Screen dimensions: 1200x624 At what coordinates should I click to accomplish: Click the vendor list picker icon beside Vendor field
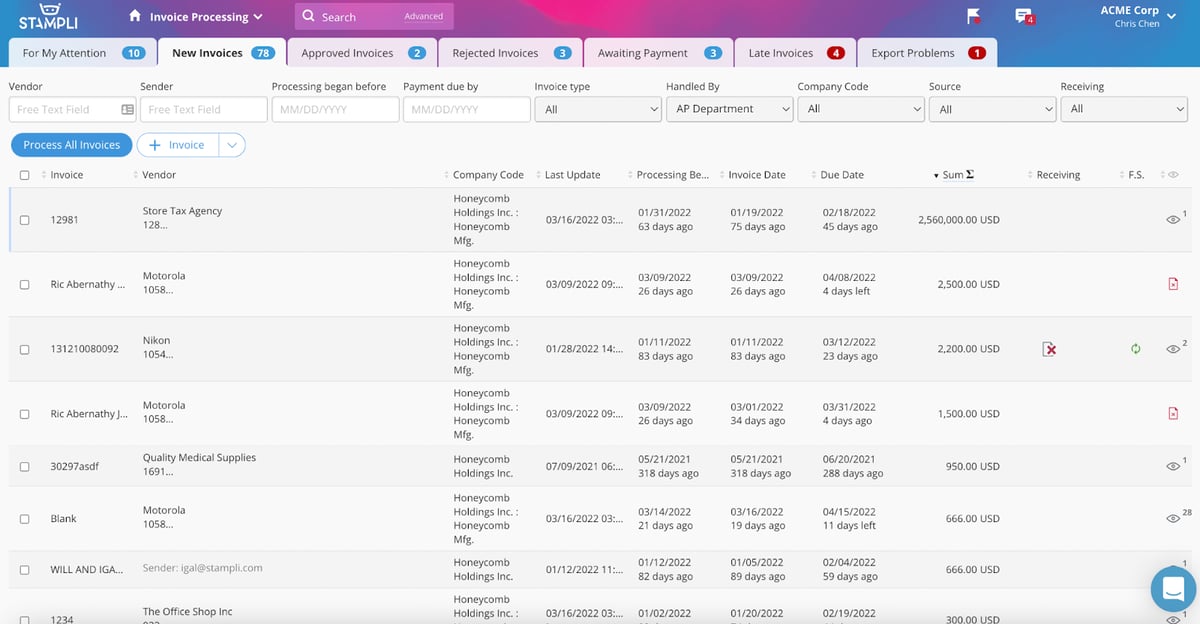126,108
